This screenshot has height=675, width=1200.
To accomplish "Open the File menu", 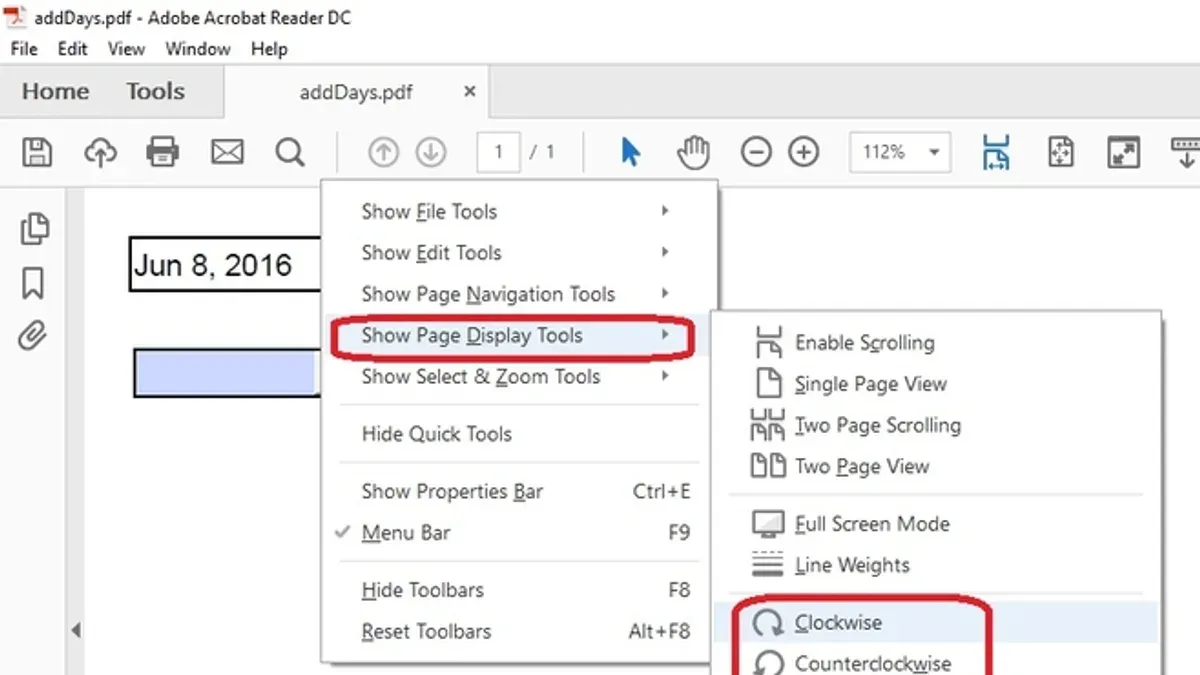I will [24, 49].
